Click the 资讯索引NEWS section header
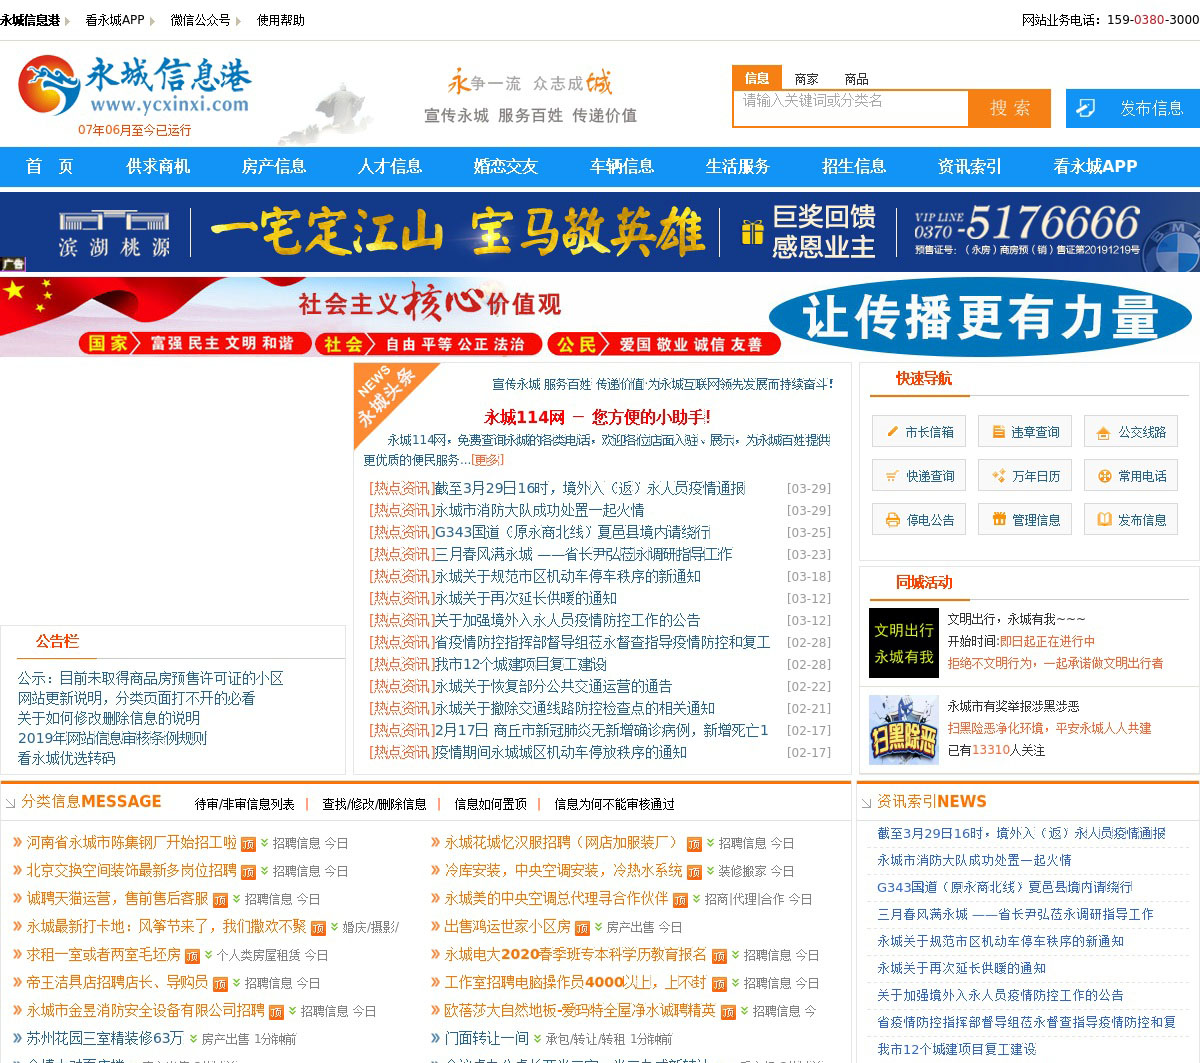Screen dimensions: 1200x1063 [931, 802]
